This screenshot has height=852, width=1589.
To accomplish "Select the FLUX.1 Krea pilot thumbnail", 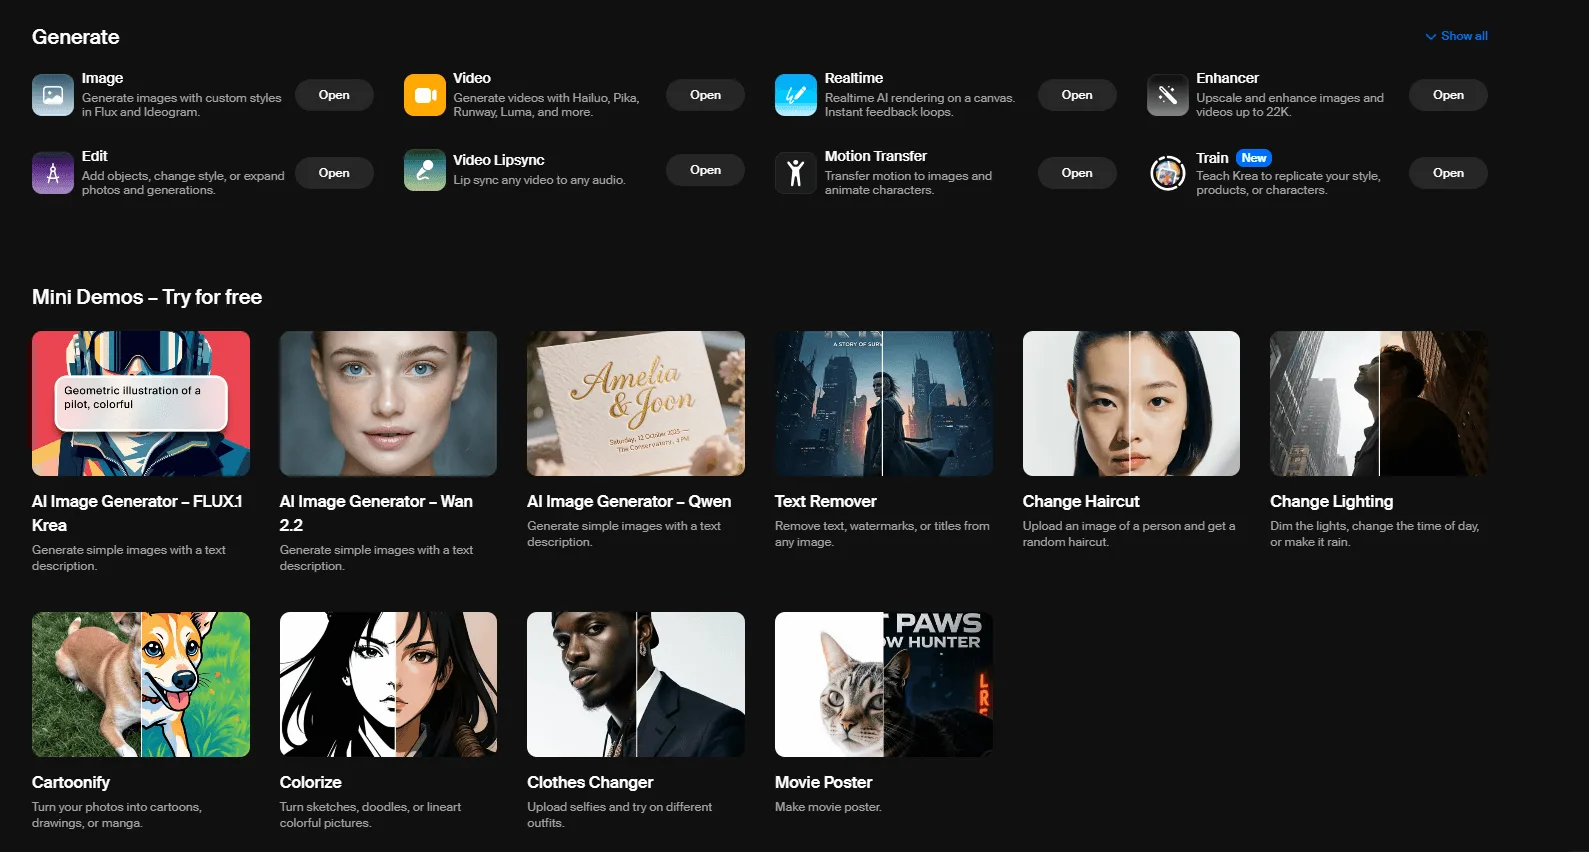I will [x=141, y=403].
